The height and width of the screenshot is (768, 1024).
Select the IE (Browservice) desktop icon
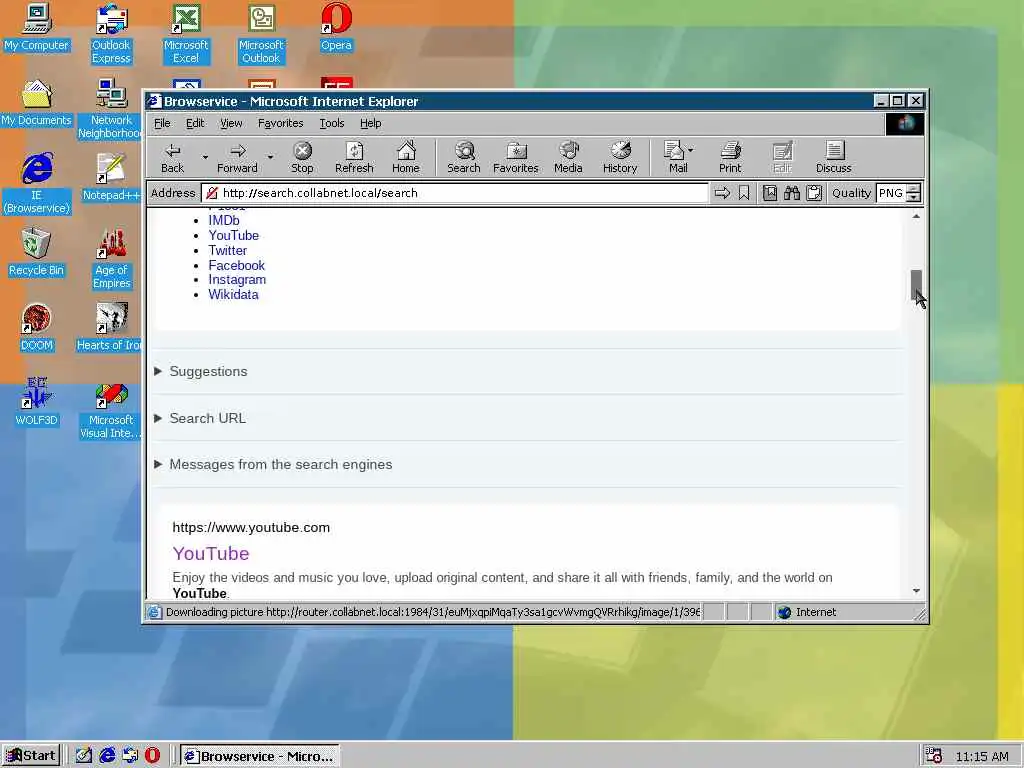coord(36,184)
